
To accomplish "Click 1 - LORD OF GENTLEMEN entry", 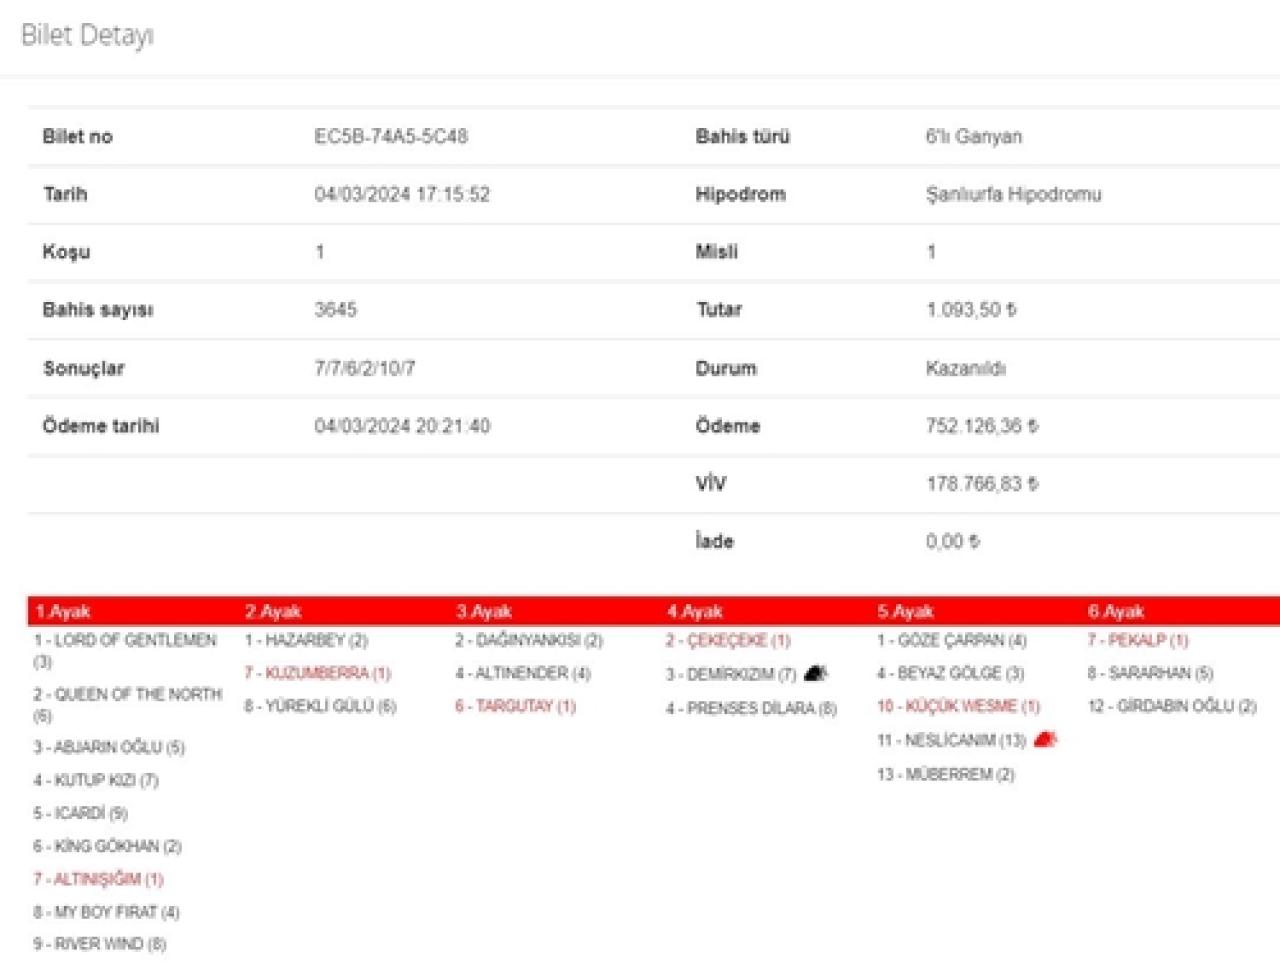I will 125,640.
